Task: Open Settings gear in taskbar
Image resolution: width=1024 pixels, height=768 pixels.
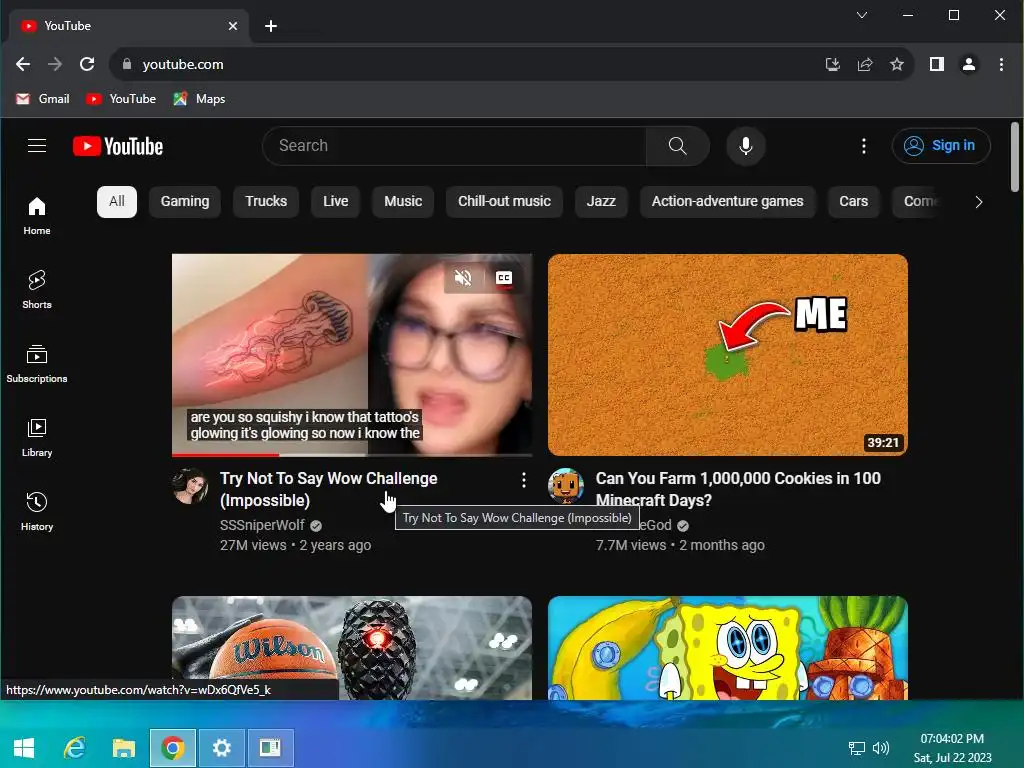Action: click(222, 748)
